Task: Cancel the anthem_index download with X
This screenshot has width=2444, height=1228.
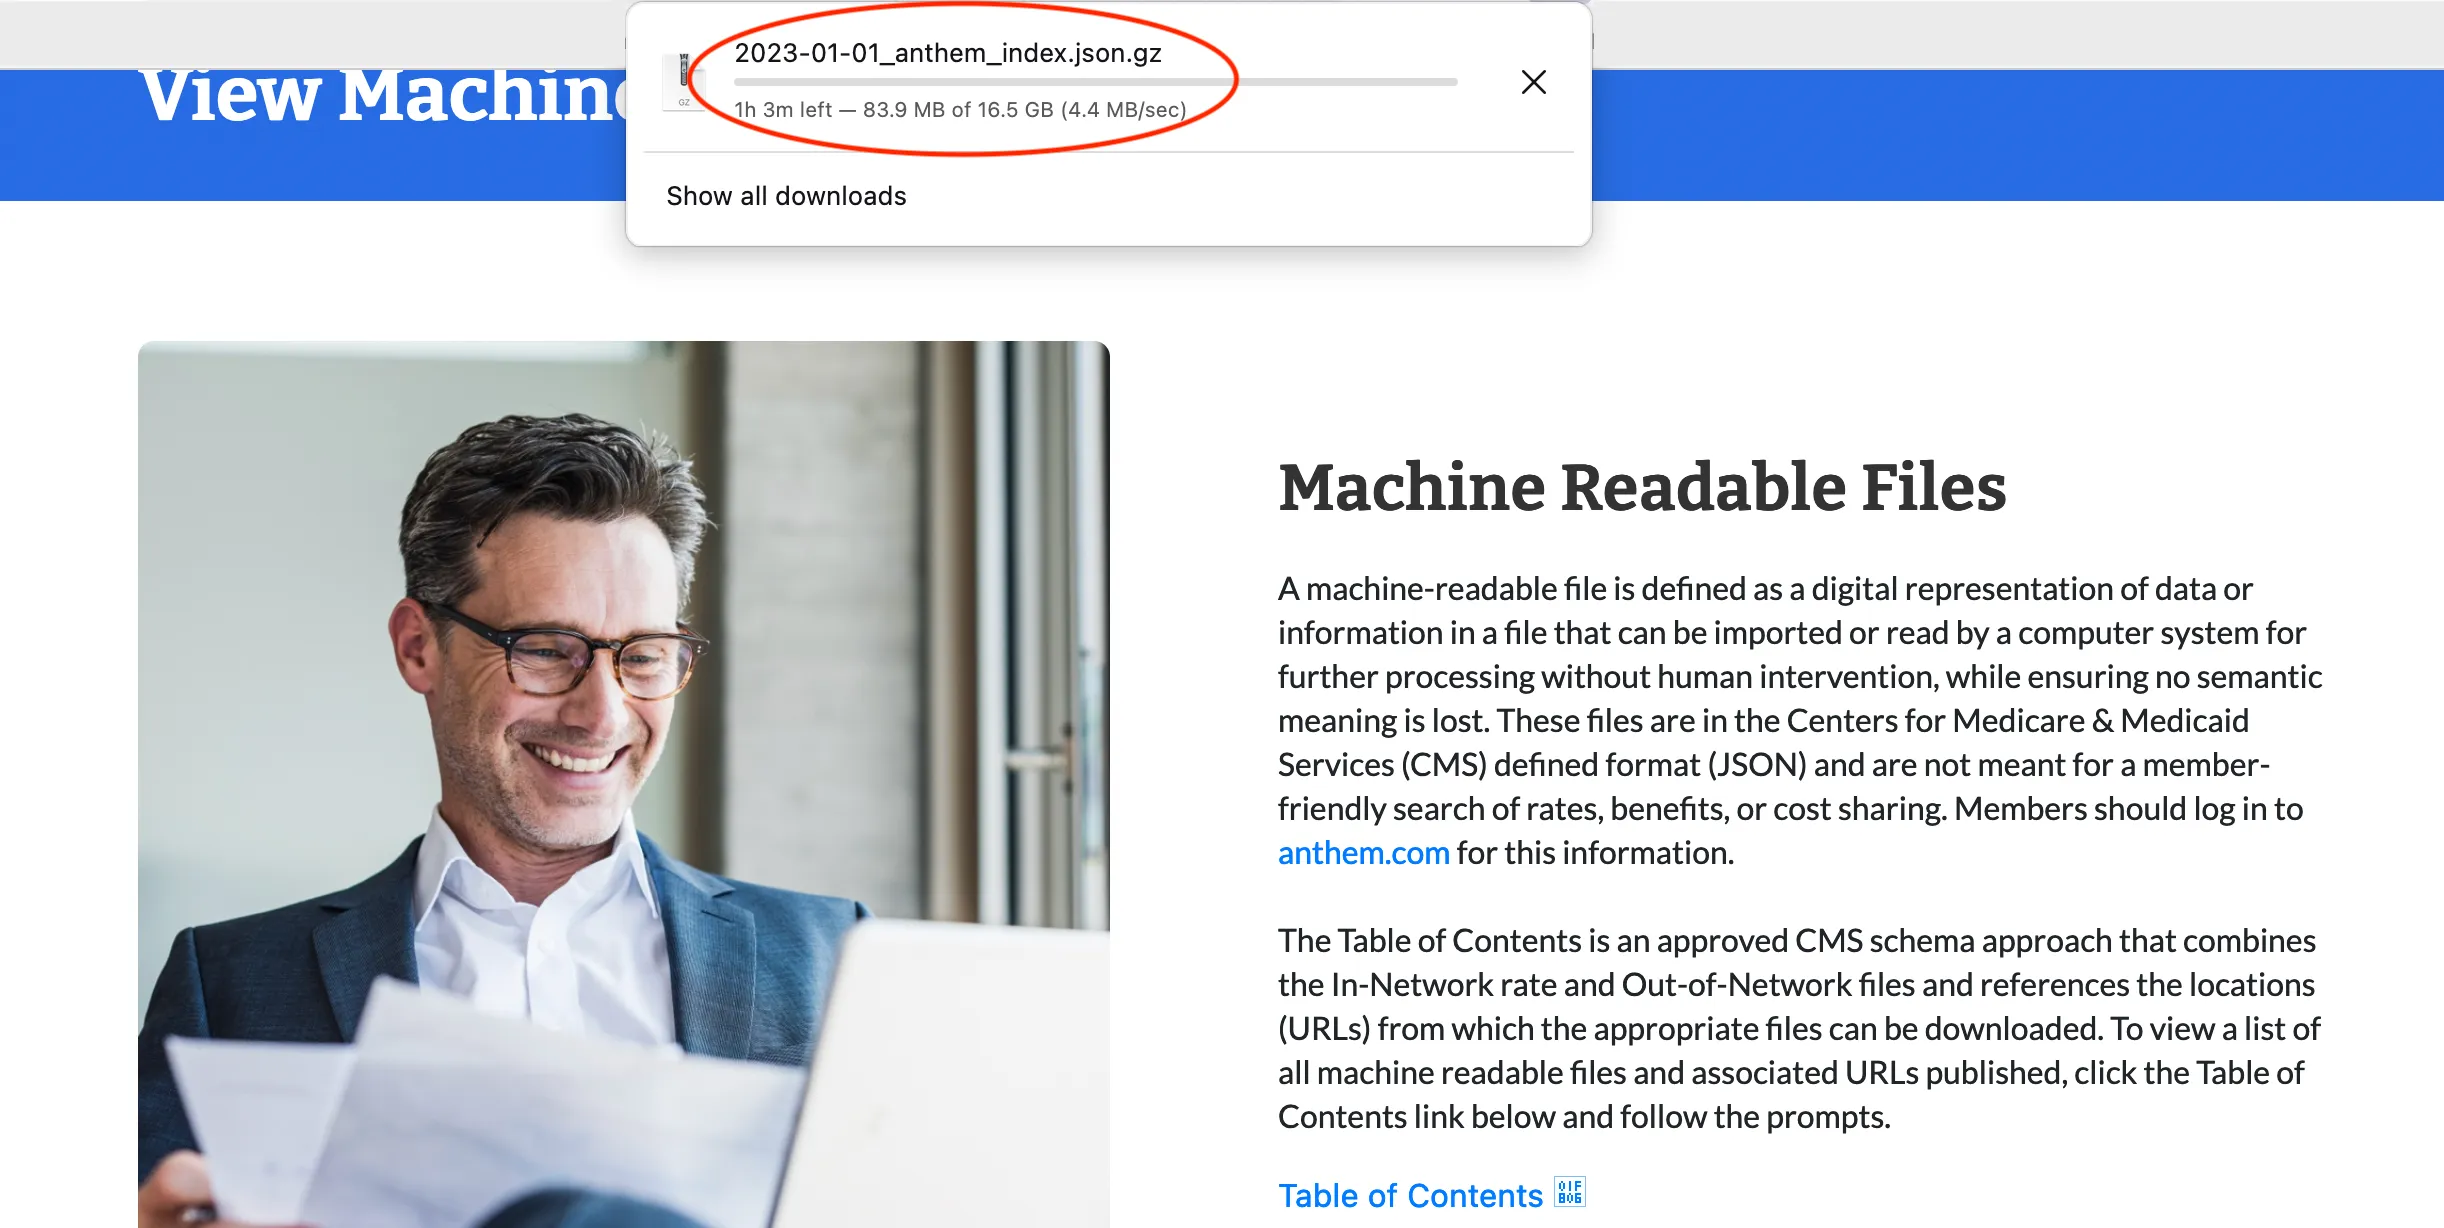Action: coord(1533,82)
